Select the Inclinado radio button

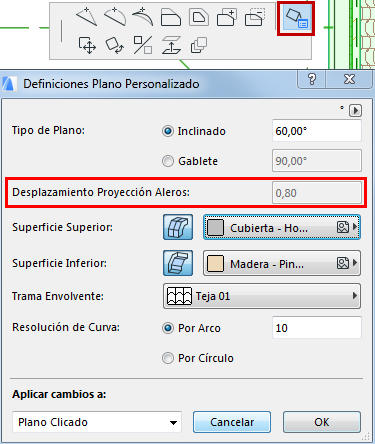click(x=168, y=131)
